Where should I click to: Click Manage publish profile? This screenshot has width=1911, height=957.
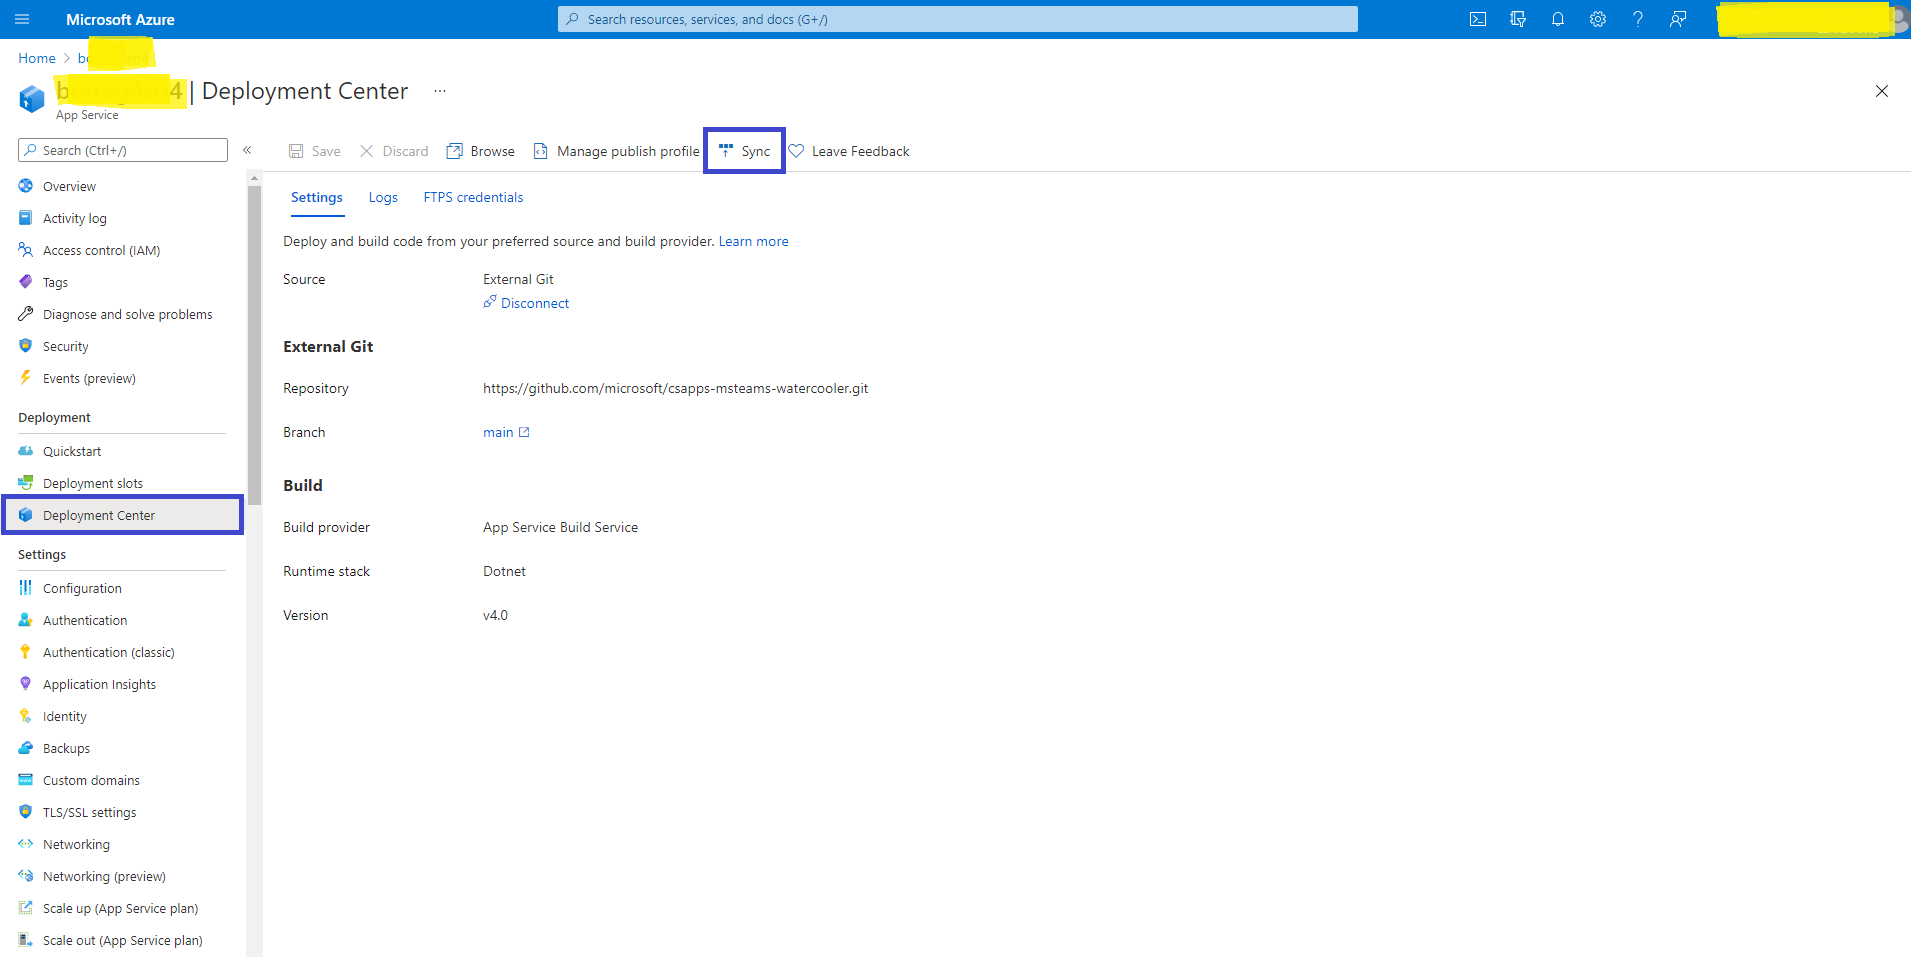pos(616,151)
